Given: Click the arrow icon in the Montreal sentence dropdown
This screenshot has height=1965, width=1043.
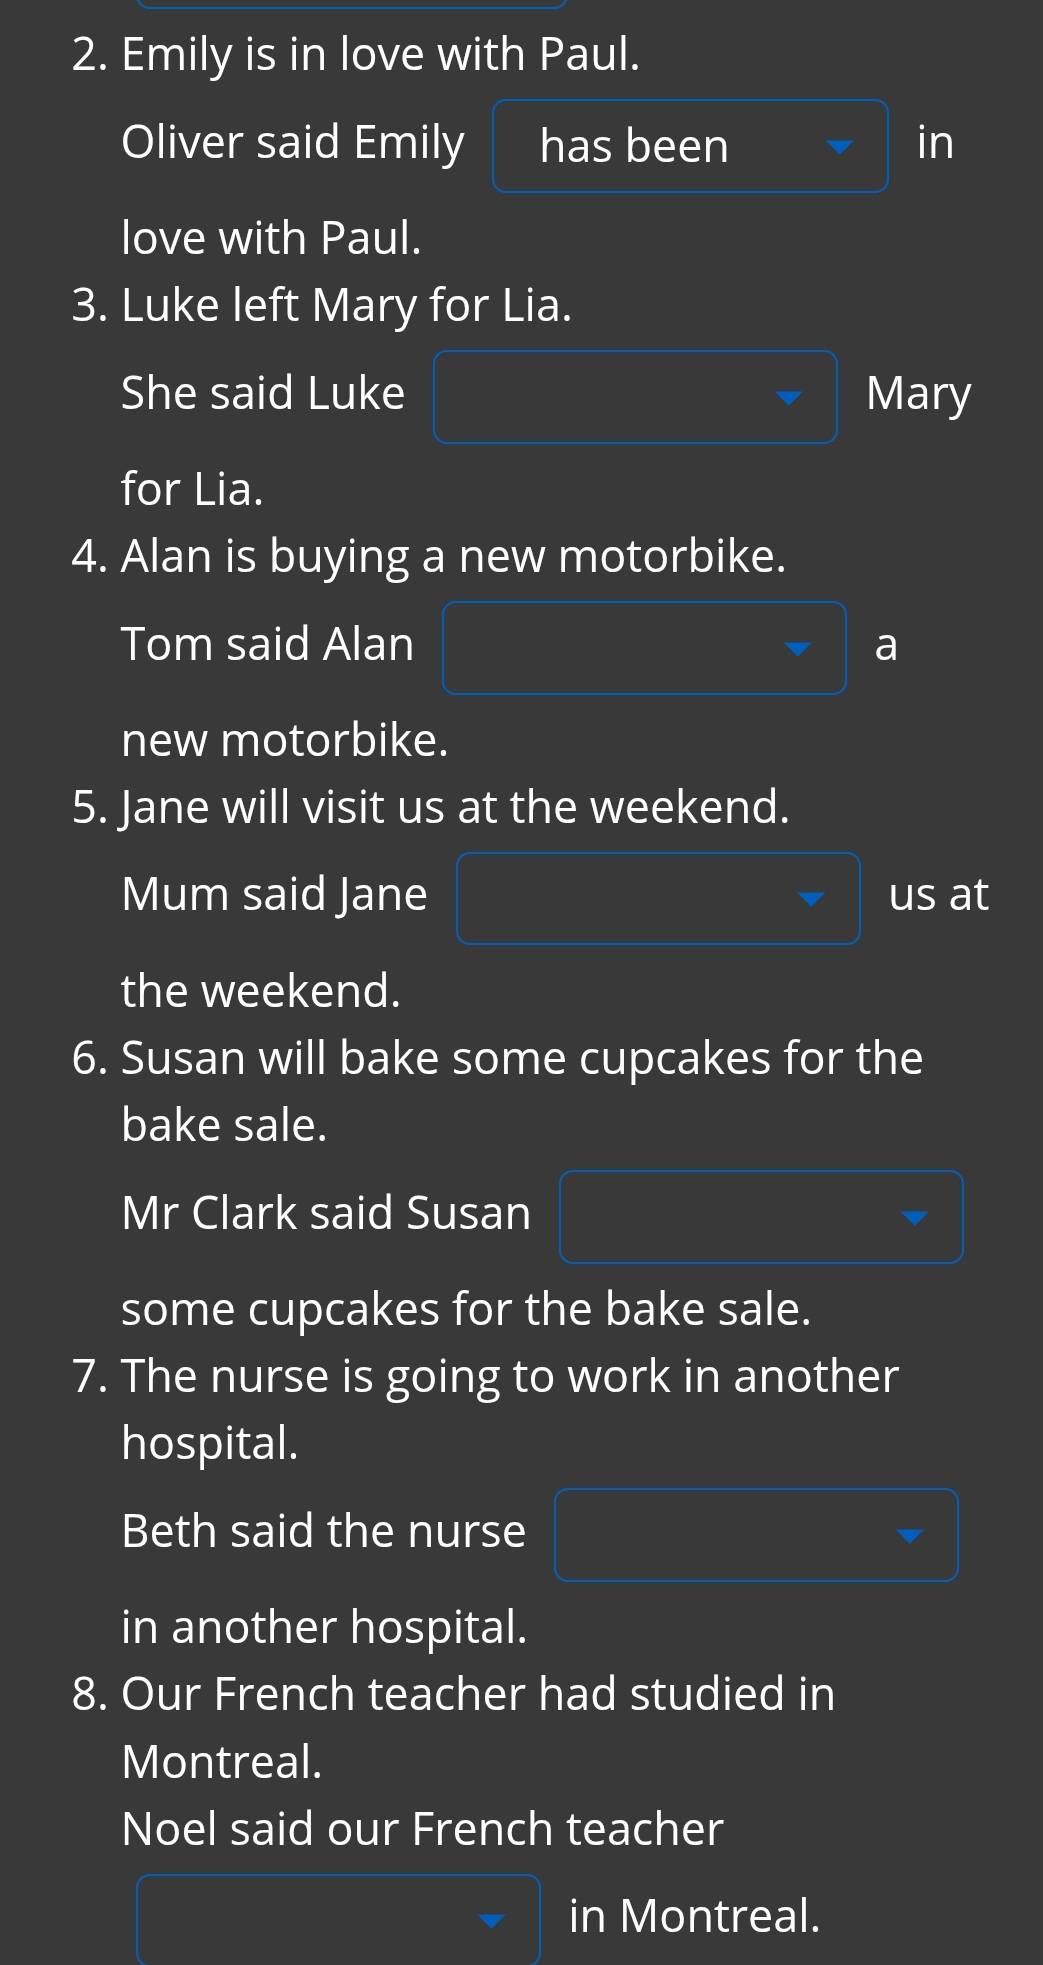Looking at the screenshot, I should point(491,1920).
